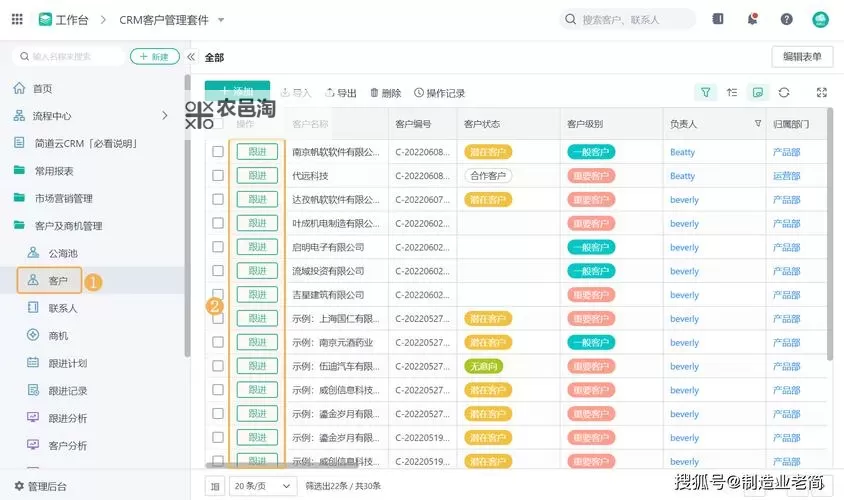Click 一般客户 tag in 启明电子 row
Image resolution: width=844 pixels, height=500 pixels.
(x=591, y=247)
